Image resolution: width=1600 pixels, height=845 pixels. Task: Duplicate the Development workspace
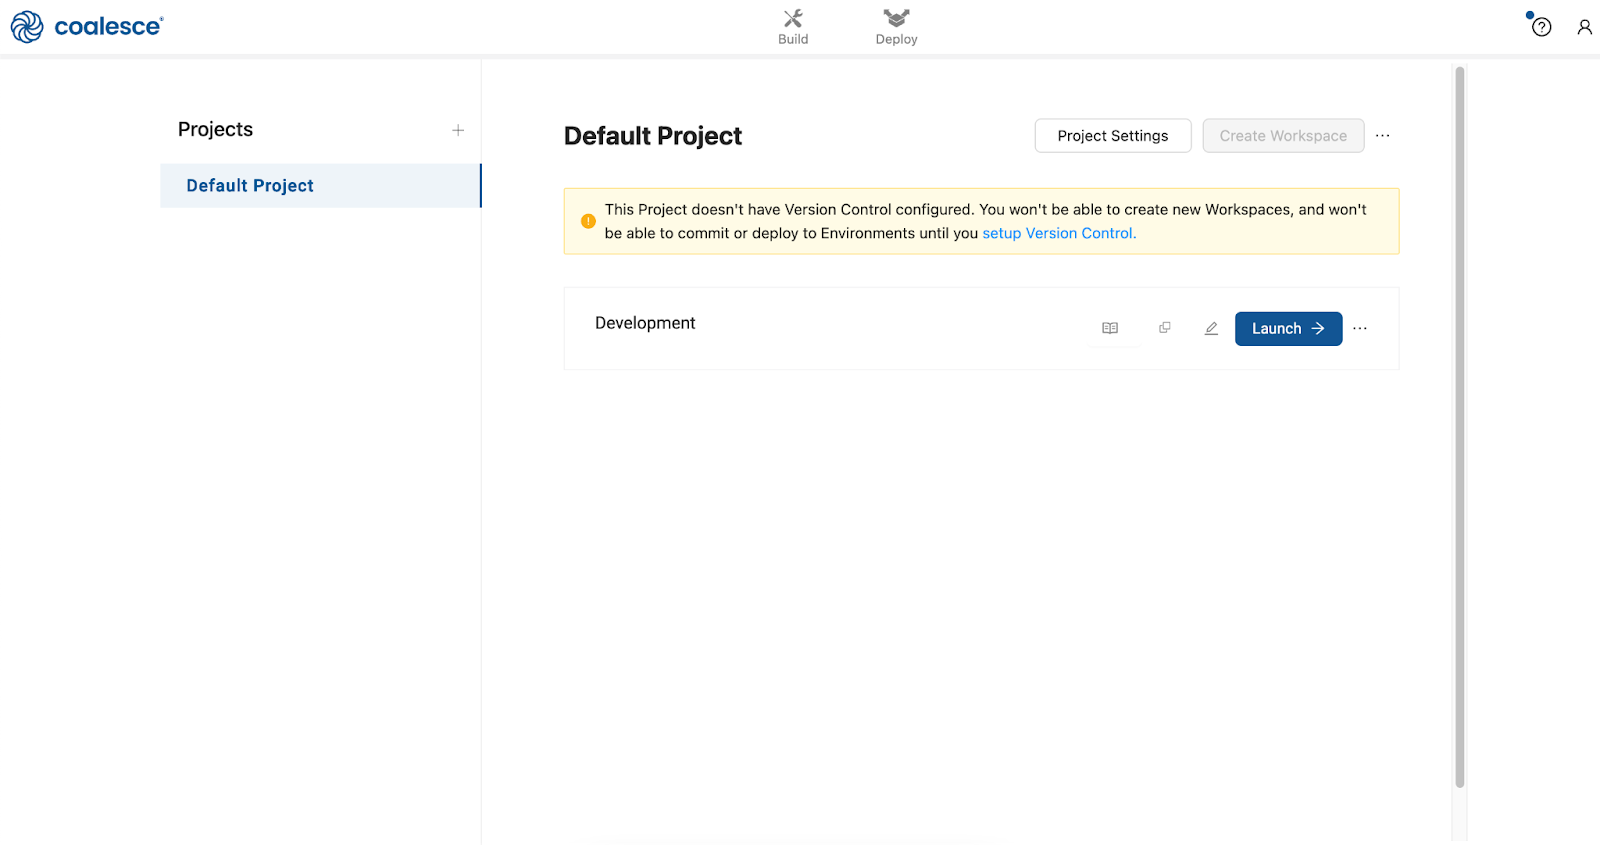[x=1165, y=328]
